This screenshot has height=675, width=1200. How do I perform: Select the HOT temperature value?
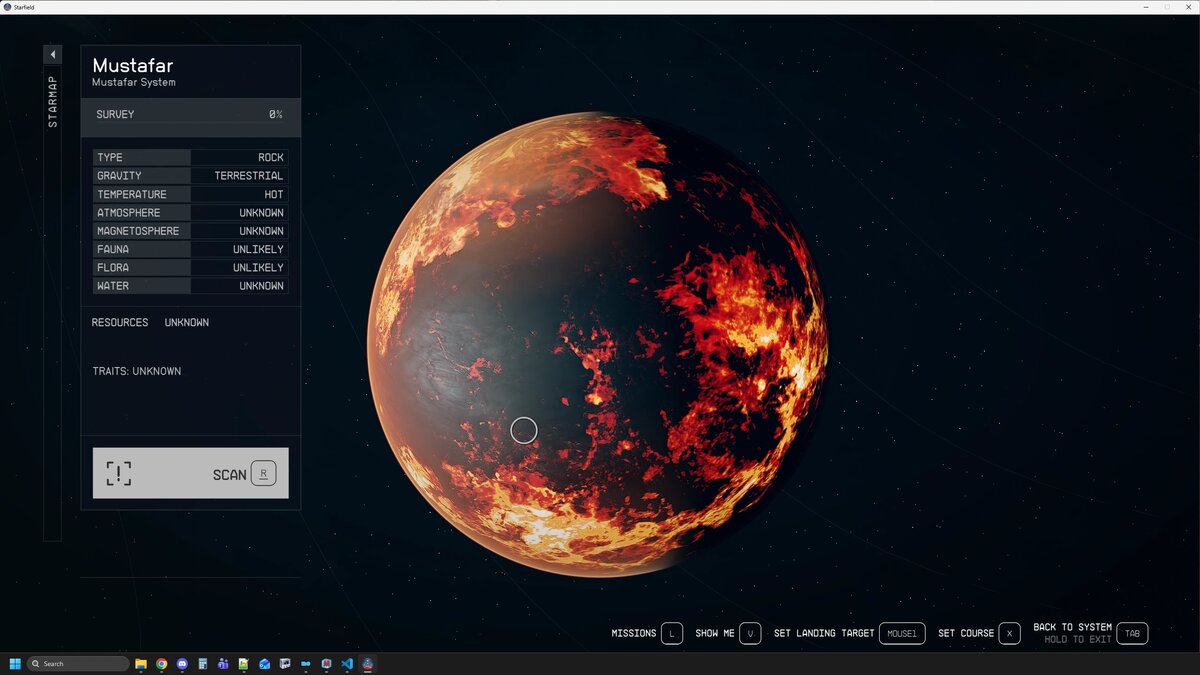click(x=274, y=194)
